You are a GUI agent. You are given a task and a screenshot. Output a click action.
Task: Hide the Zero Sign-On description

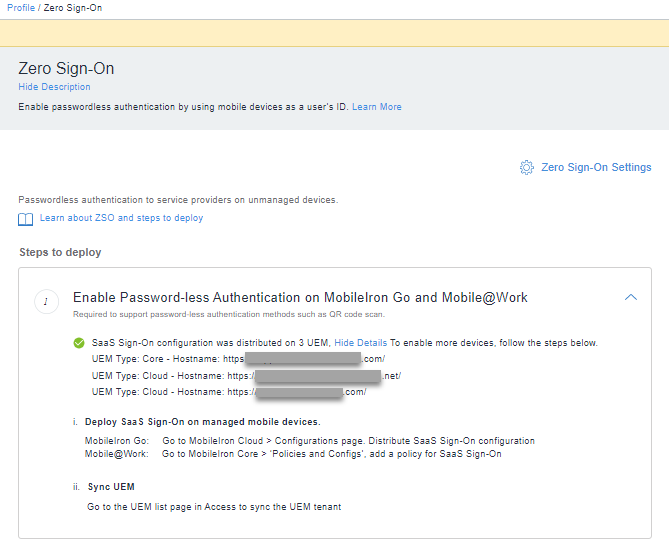(54, 87)
